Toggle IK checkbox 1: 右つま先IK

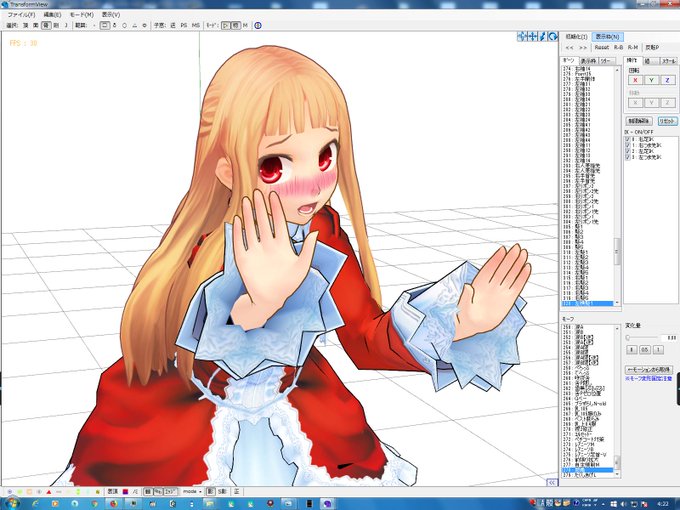pyautogui.click(x=628, y=145)
